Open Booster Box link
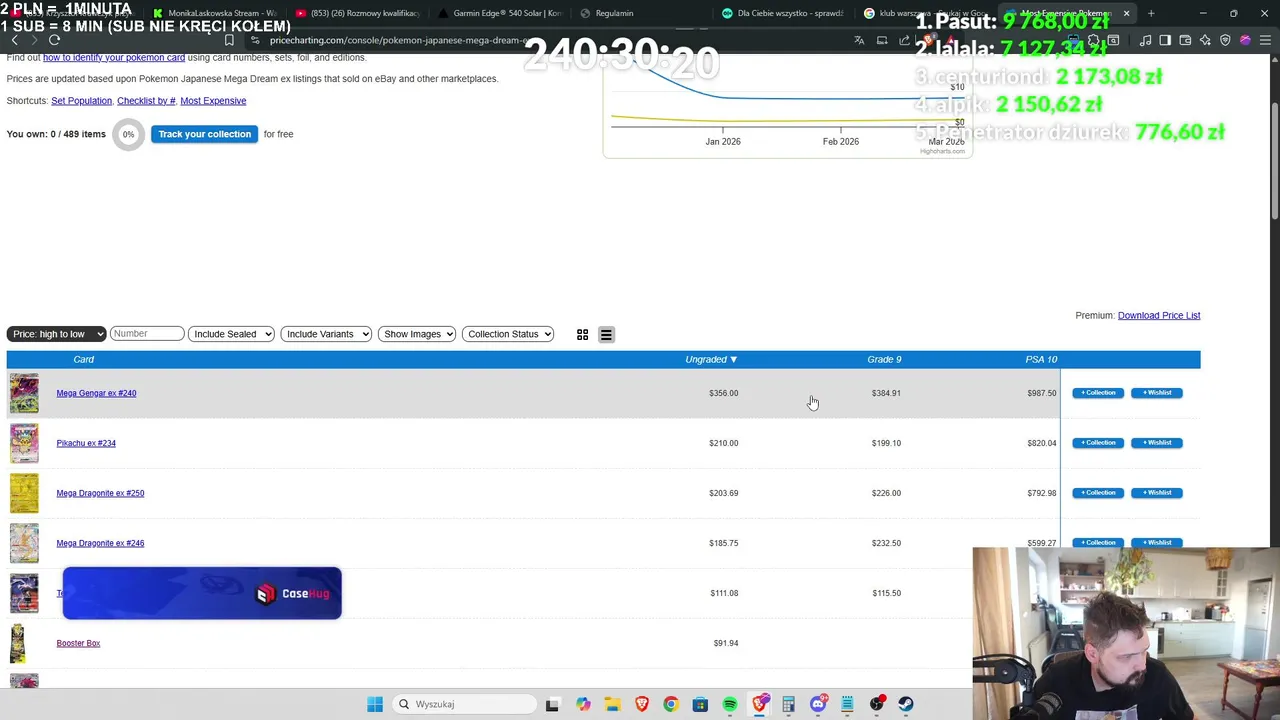1280x720 pixels. point(78,643)
